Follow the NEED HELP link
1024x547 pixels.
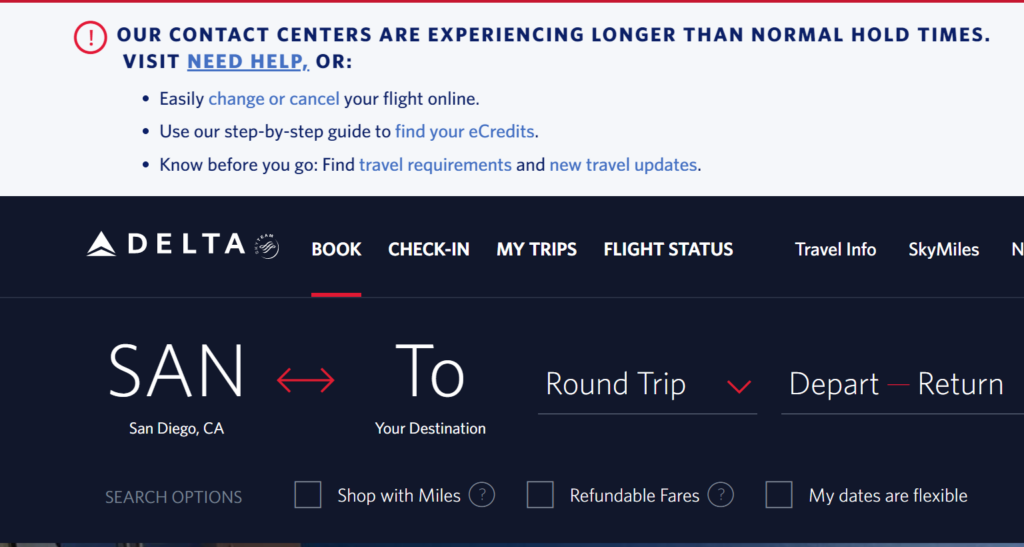(248, 62)
